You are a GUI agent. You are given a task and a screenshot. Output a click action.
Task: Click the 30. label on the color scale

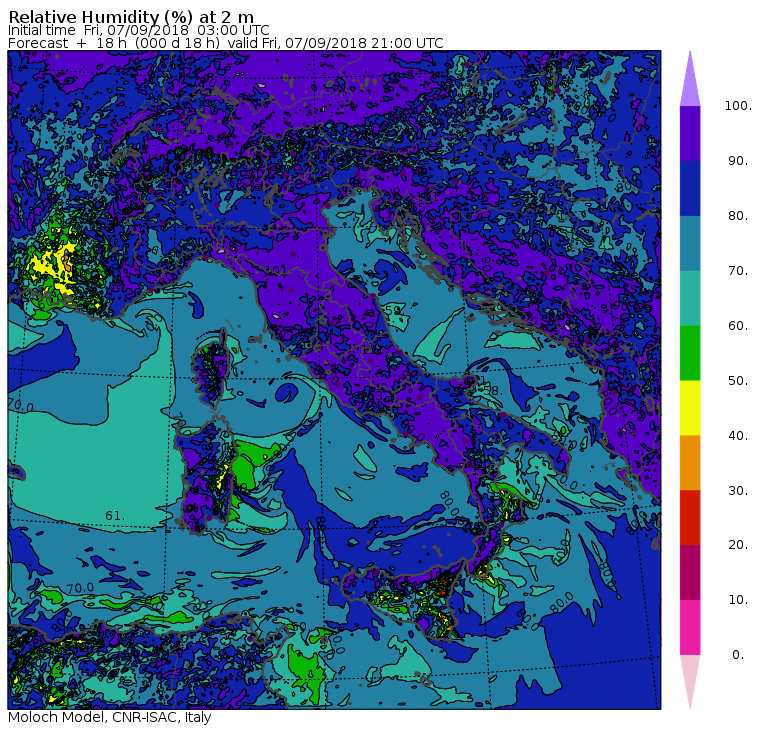click(738, 491)
